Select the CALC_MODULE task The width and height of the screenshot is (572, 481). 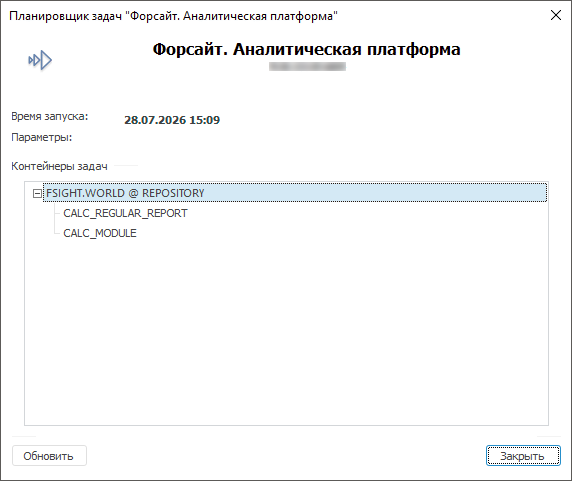(x=100, y=233)
